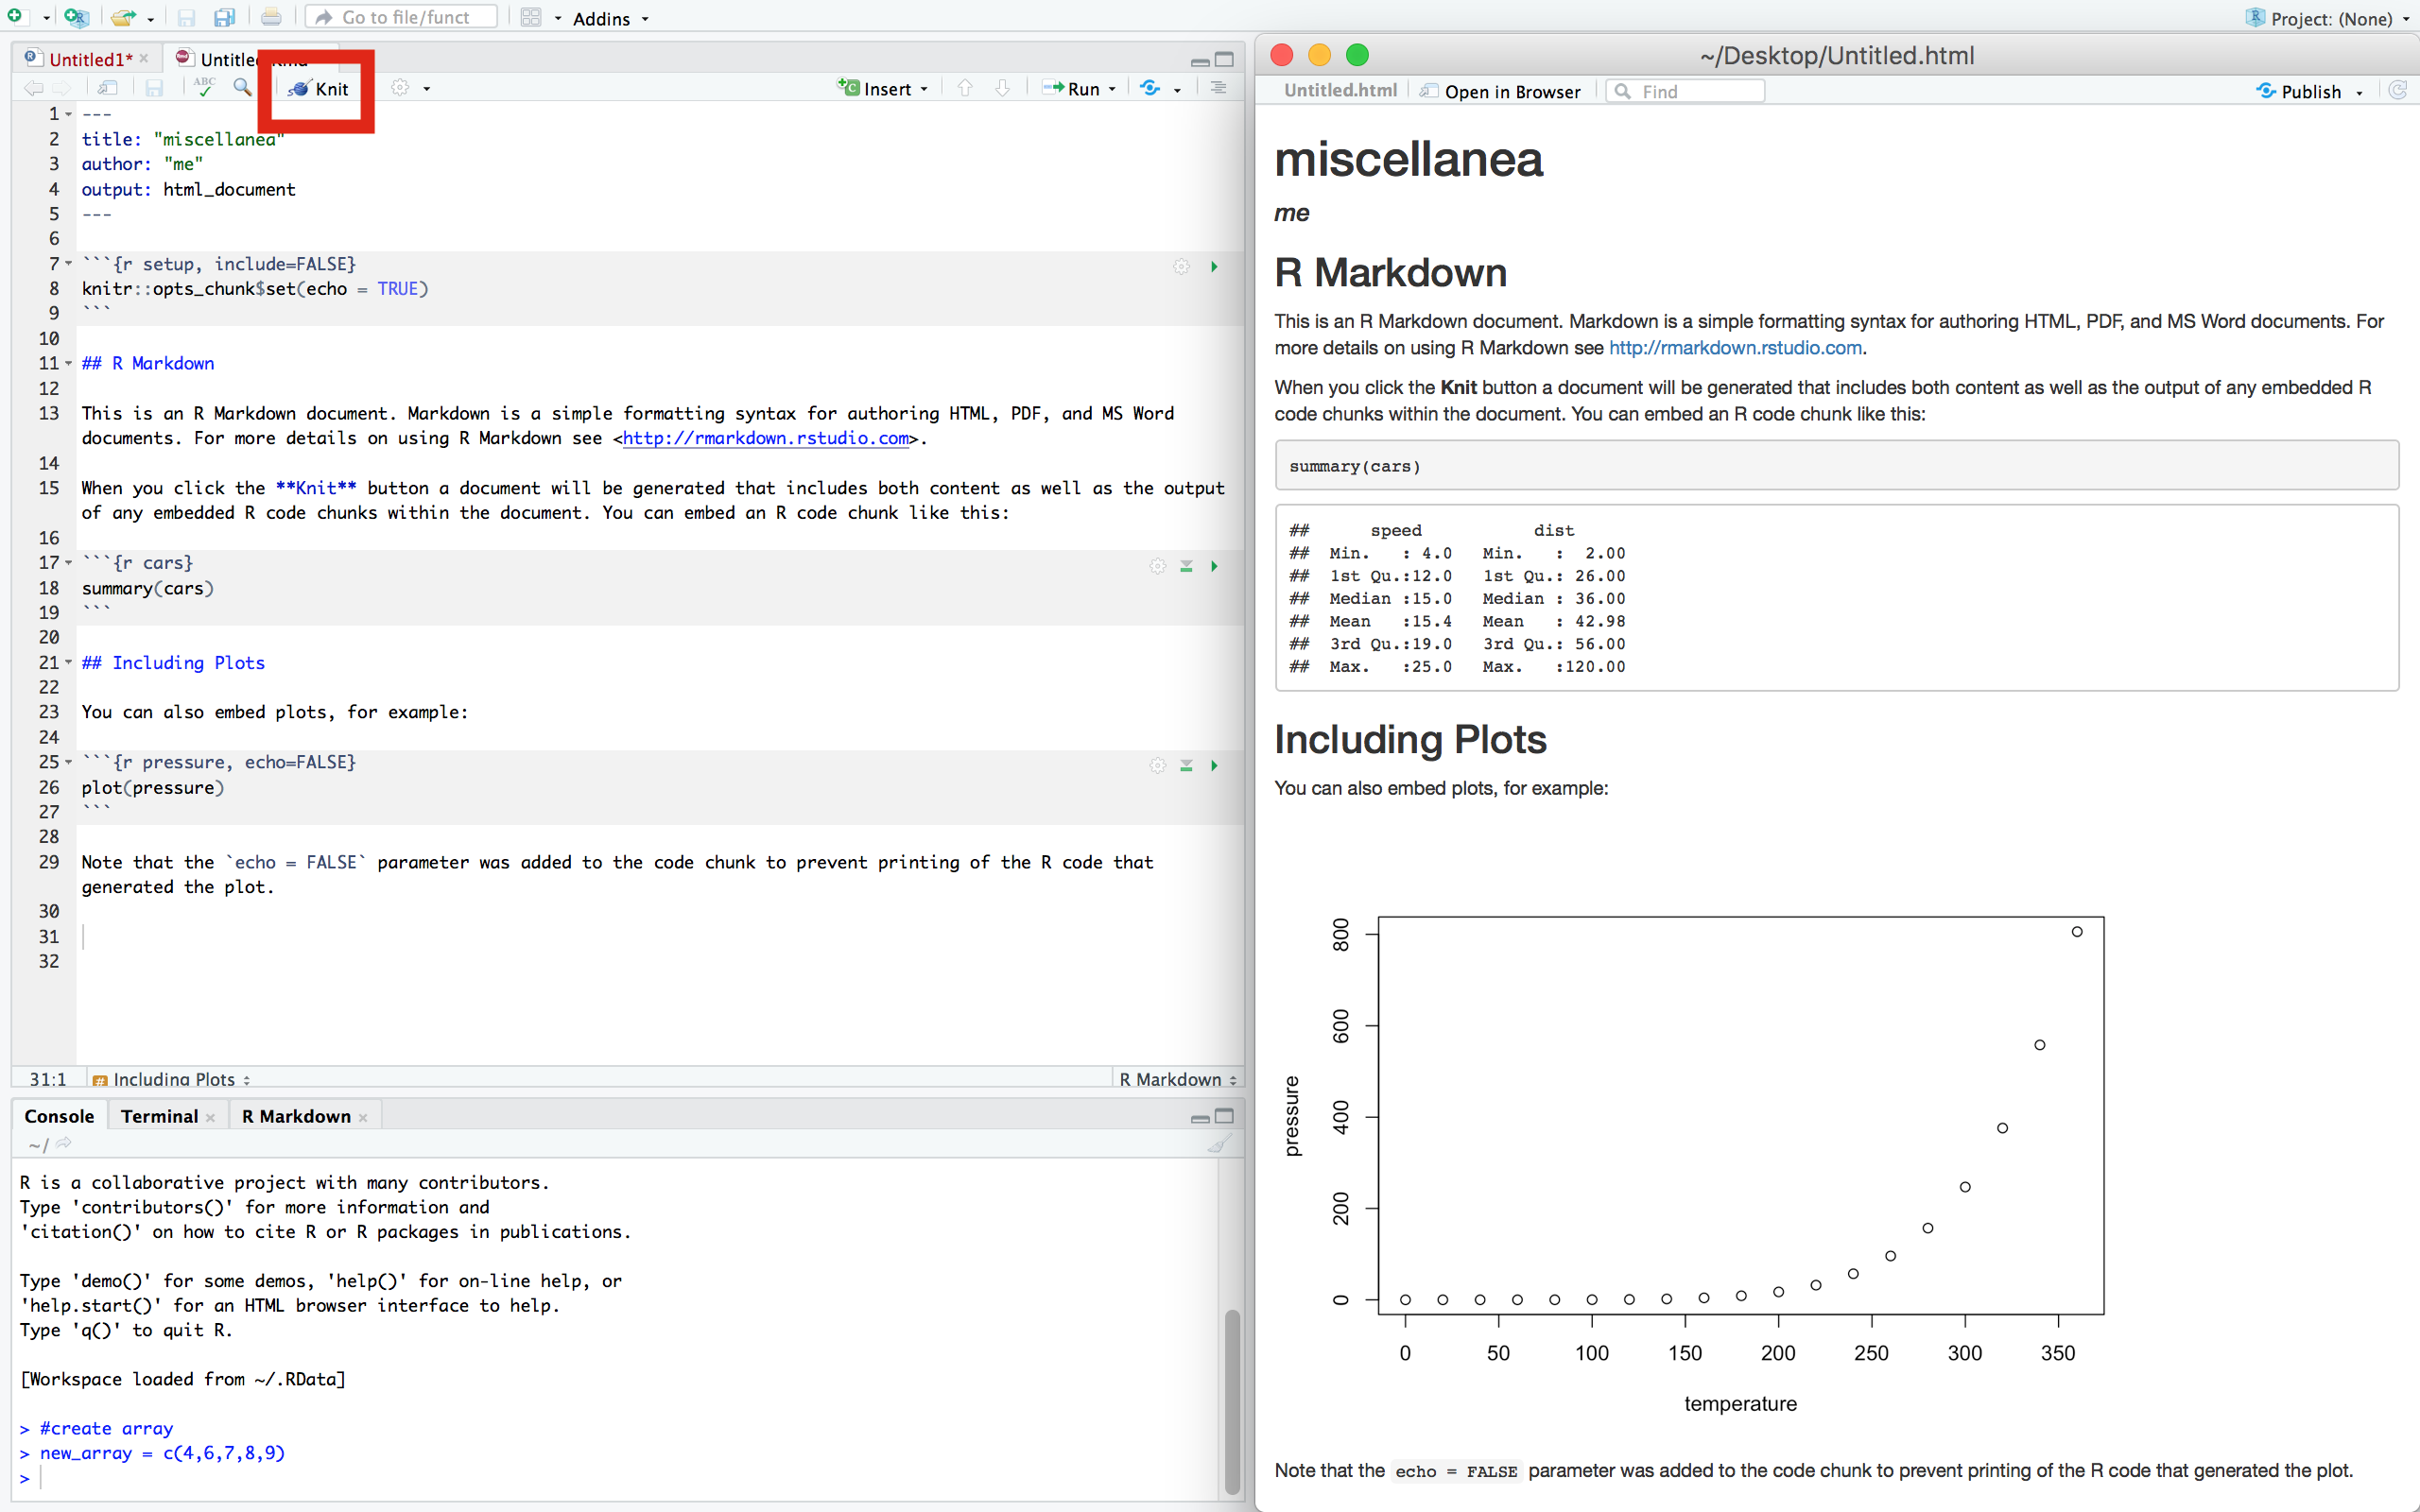Switch to the Untitled1 script tab

click(88, 59)
